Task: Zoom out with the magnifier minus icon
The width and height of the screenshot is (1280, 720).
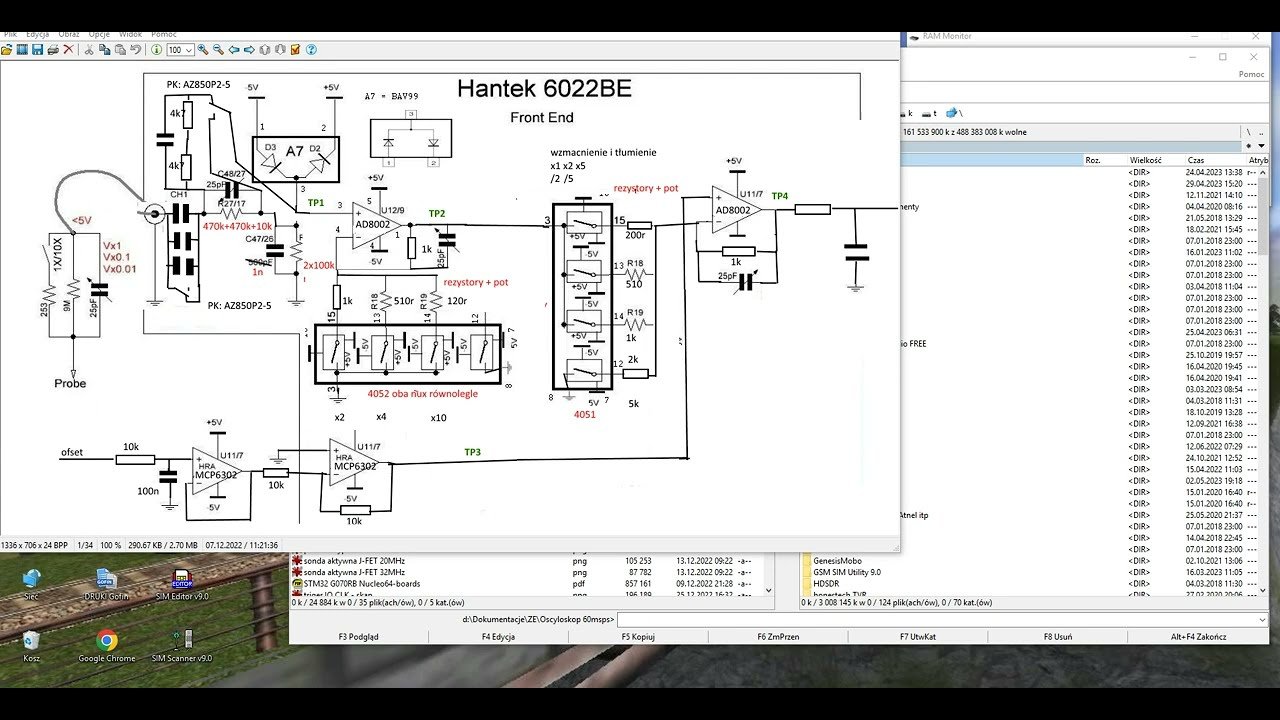Action: (218, 49)
